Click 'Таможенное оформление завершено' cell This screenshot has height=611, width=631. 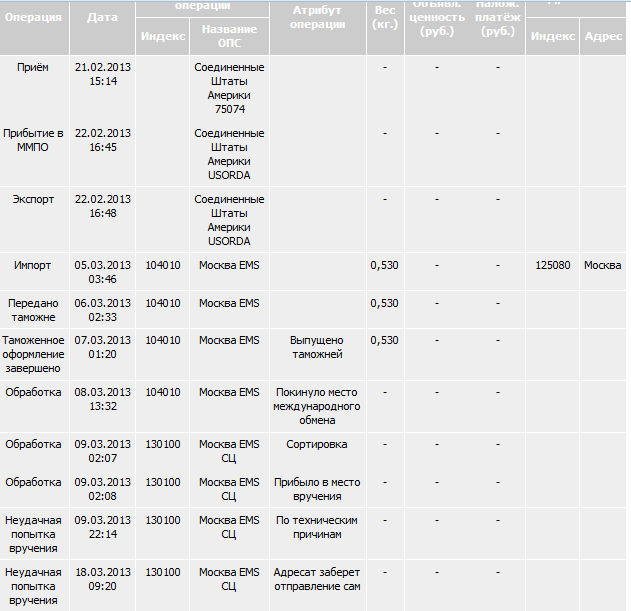point(34,354)
